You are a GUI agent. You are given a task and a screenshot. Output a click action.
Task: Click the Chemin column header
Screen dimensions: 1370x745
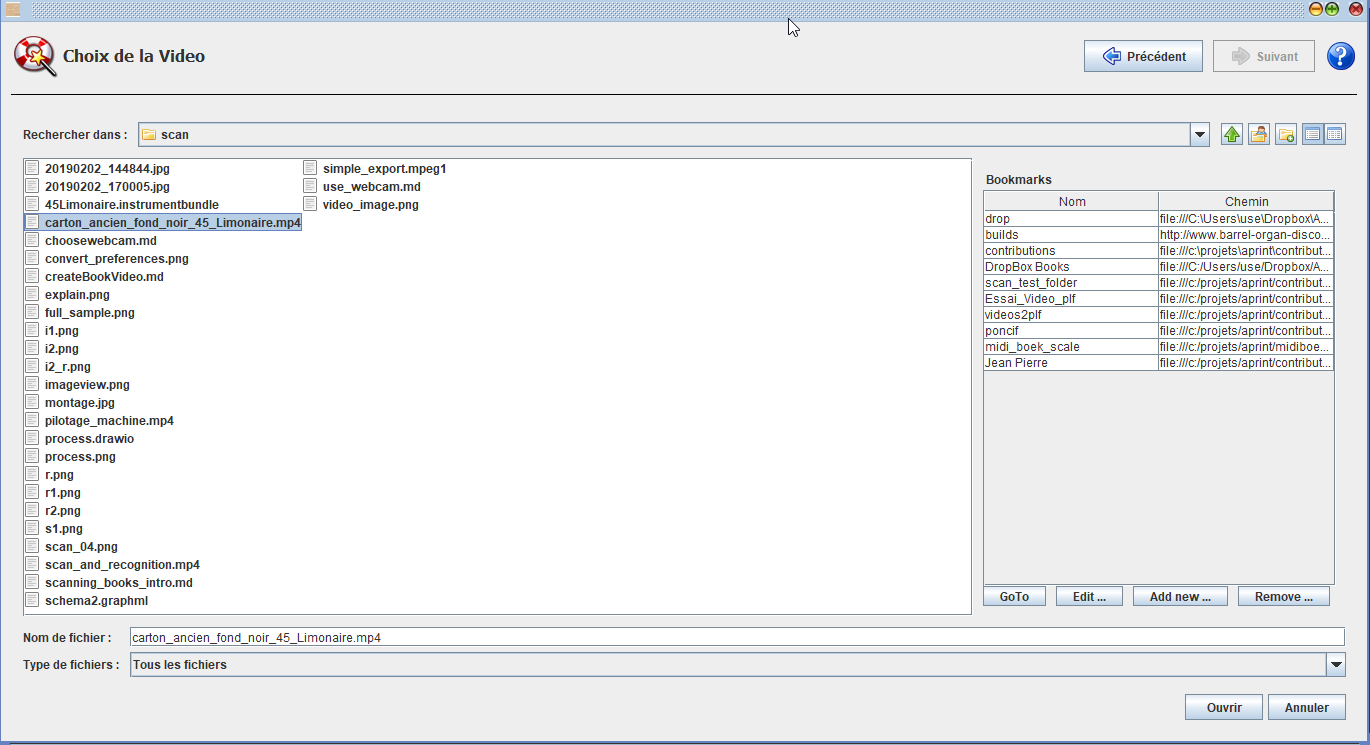click(1246, 201)
